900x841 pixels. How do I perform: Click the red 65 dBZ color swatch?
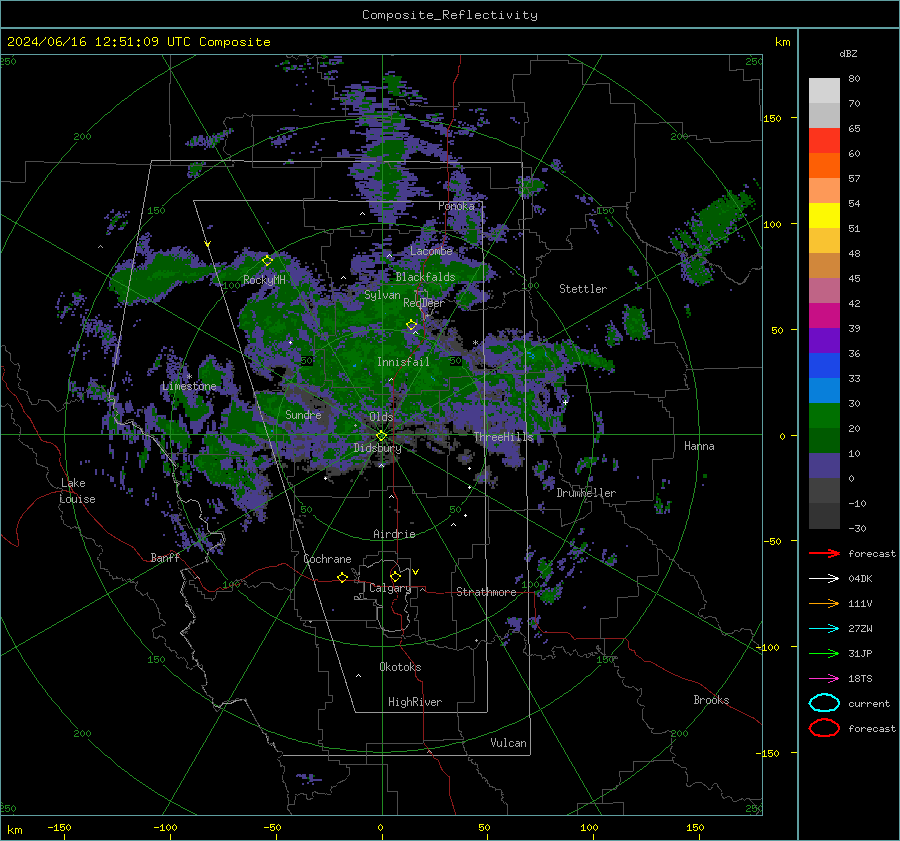tap(824, 140)
